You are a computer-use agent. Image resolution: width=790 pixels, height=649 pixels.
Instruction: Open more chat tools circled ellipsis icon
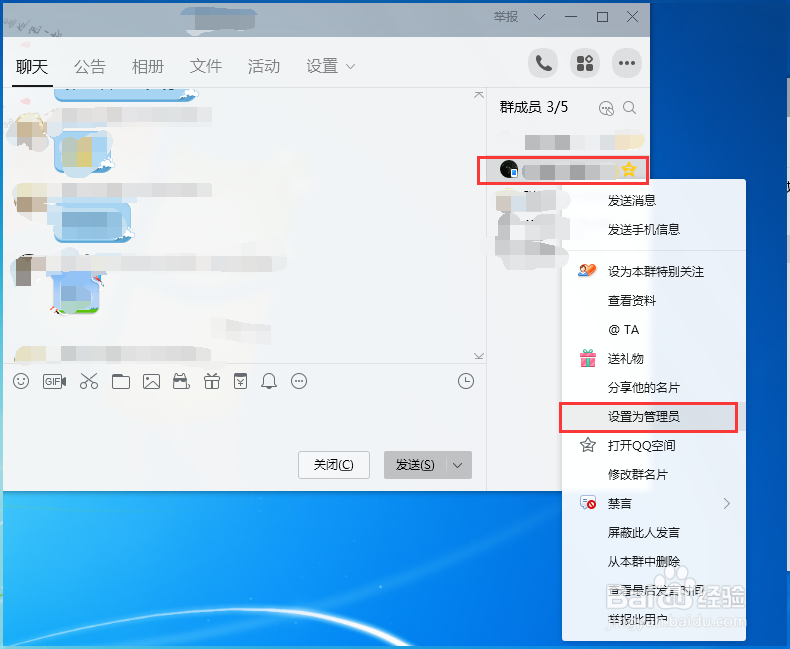point(299,381)
